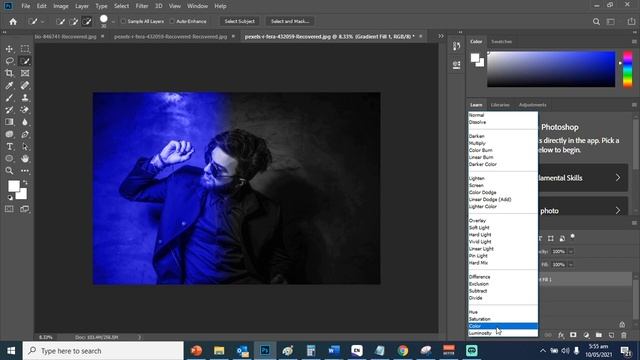Image resolution: width=640 pixels, height=360 pixels.
Task: Select the Crop tool
Action: pos(9,73)
